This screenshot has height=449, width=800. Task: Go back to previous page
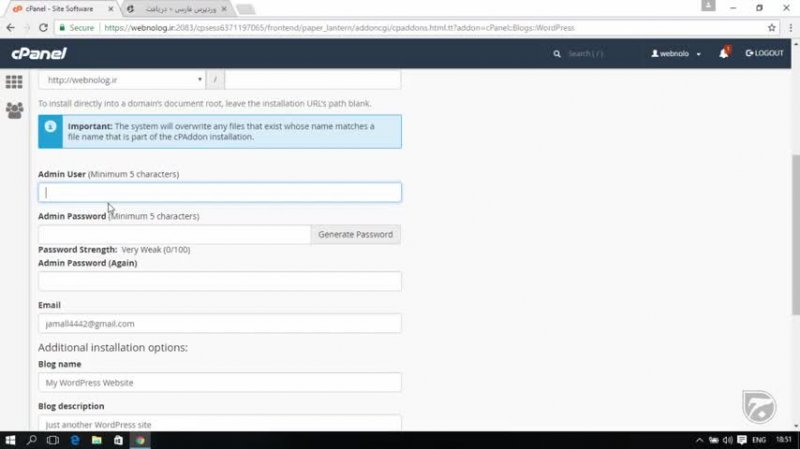(x=11, y=28)
